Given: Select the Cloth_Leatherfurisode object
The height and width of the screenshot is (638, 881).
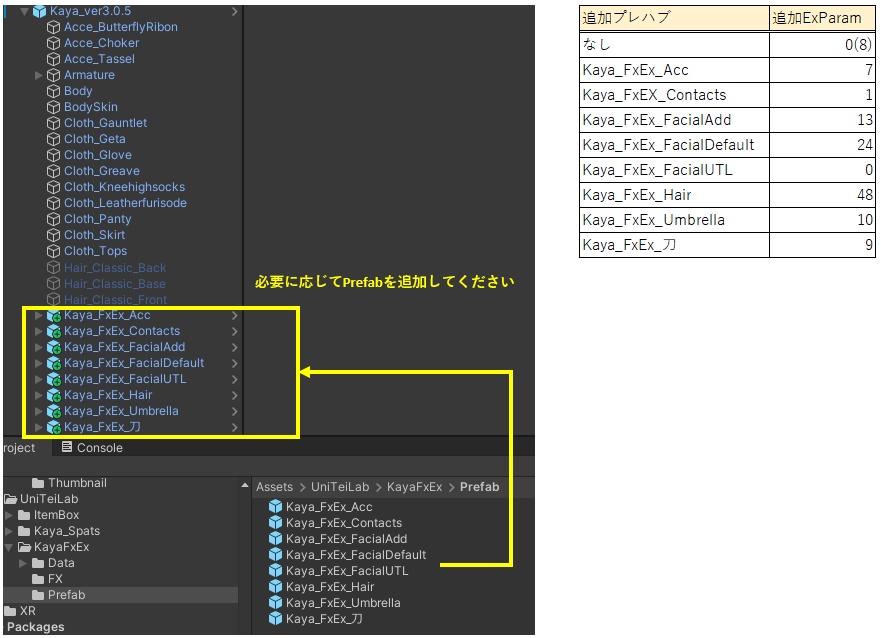Looking at the screenshot, I should 125,203.
